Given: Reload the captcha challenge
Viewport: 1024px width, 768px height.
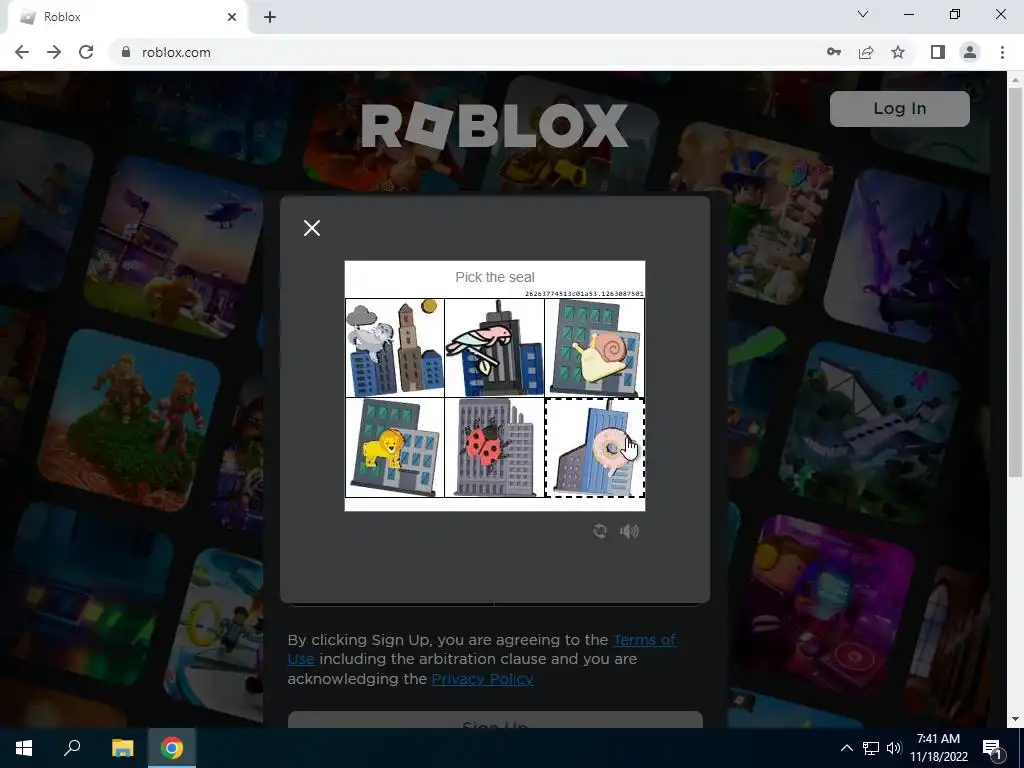Looking at the screenshot, I should point(600,531).
